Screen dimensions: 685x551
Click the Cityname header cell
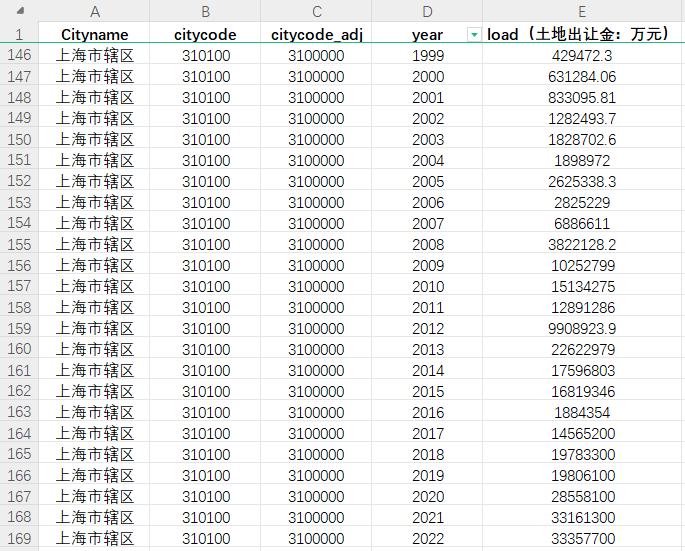tap(94, 34)
